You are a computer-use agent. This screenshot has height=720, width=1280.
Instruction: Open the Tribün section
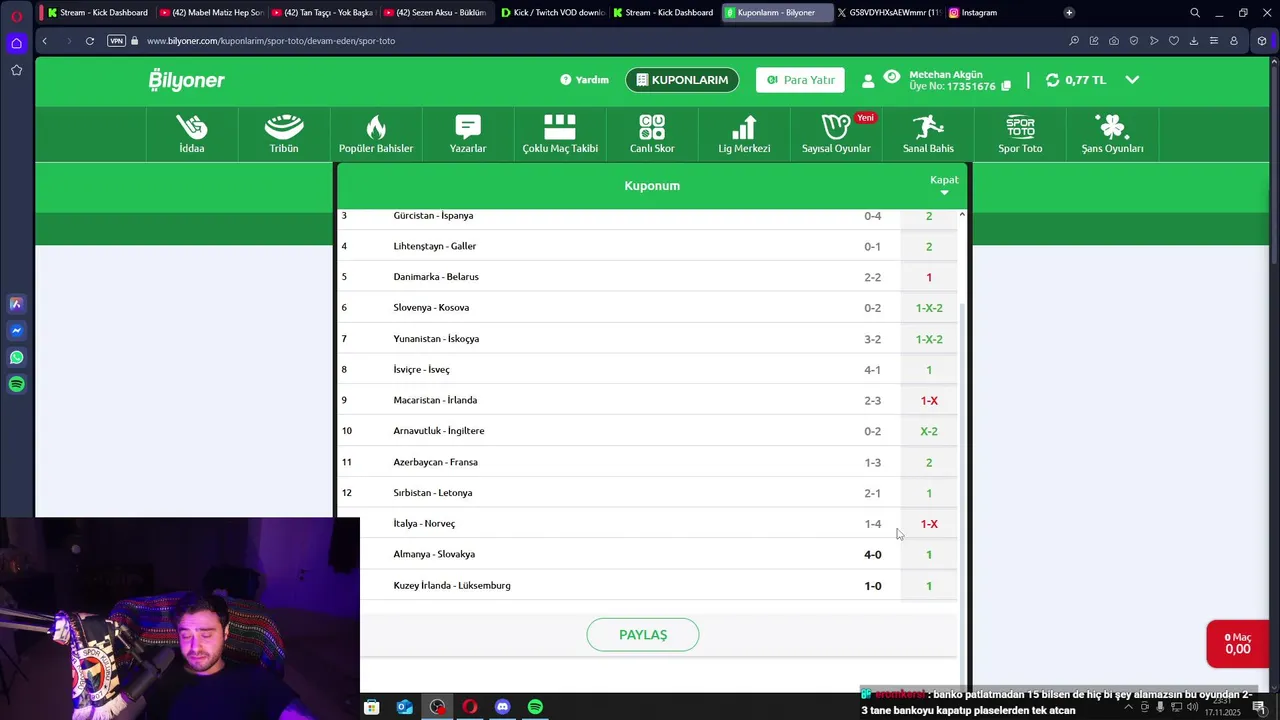[284, 134]
